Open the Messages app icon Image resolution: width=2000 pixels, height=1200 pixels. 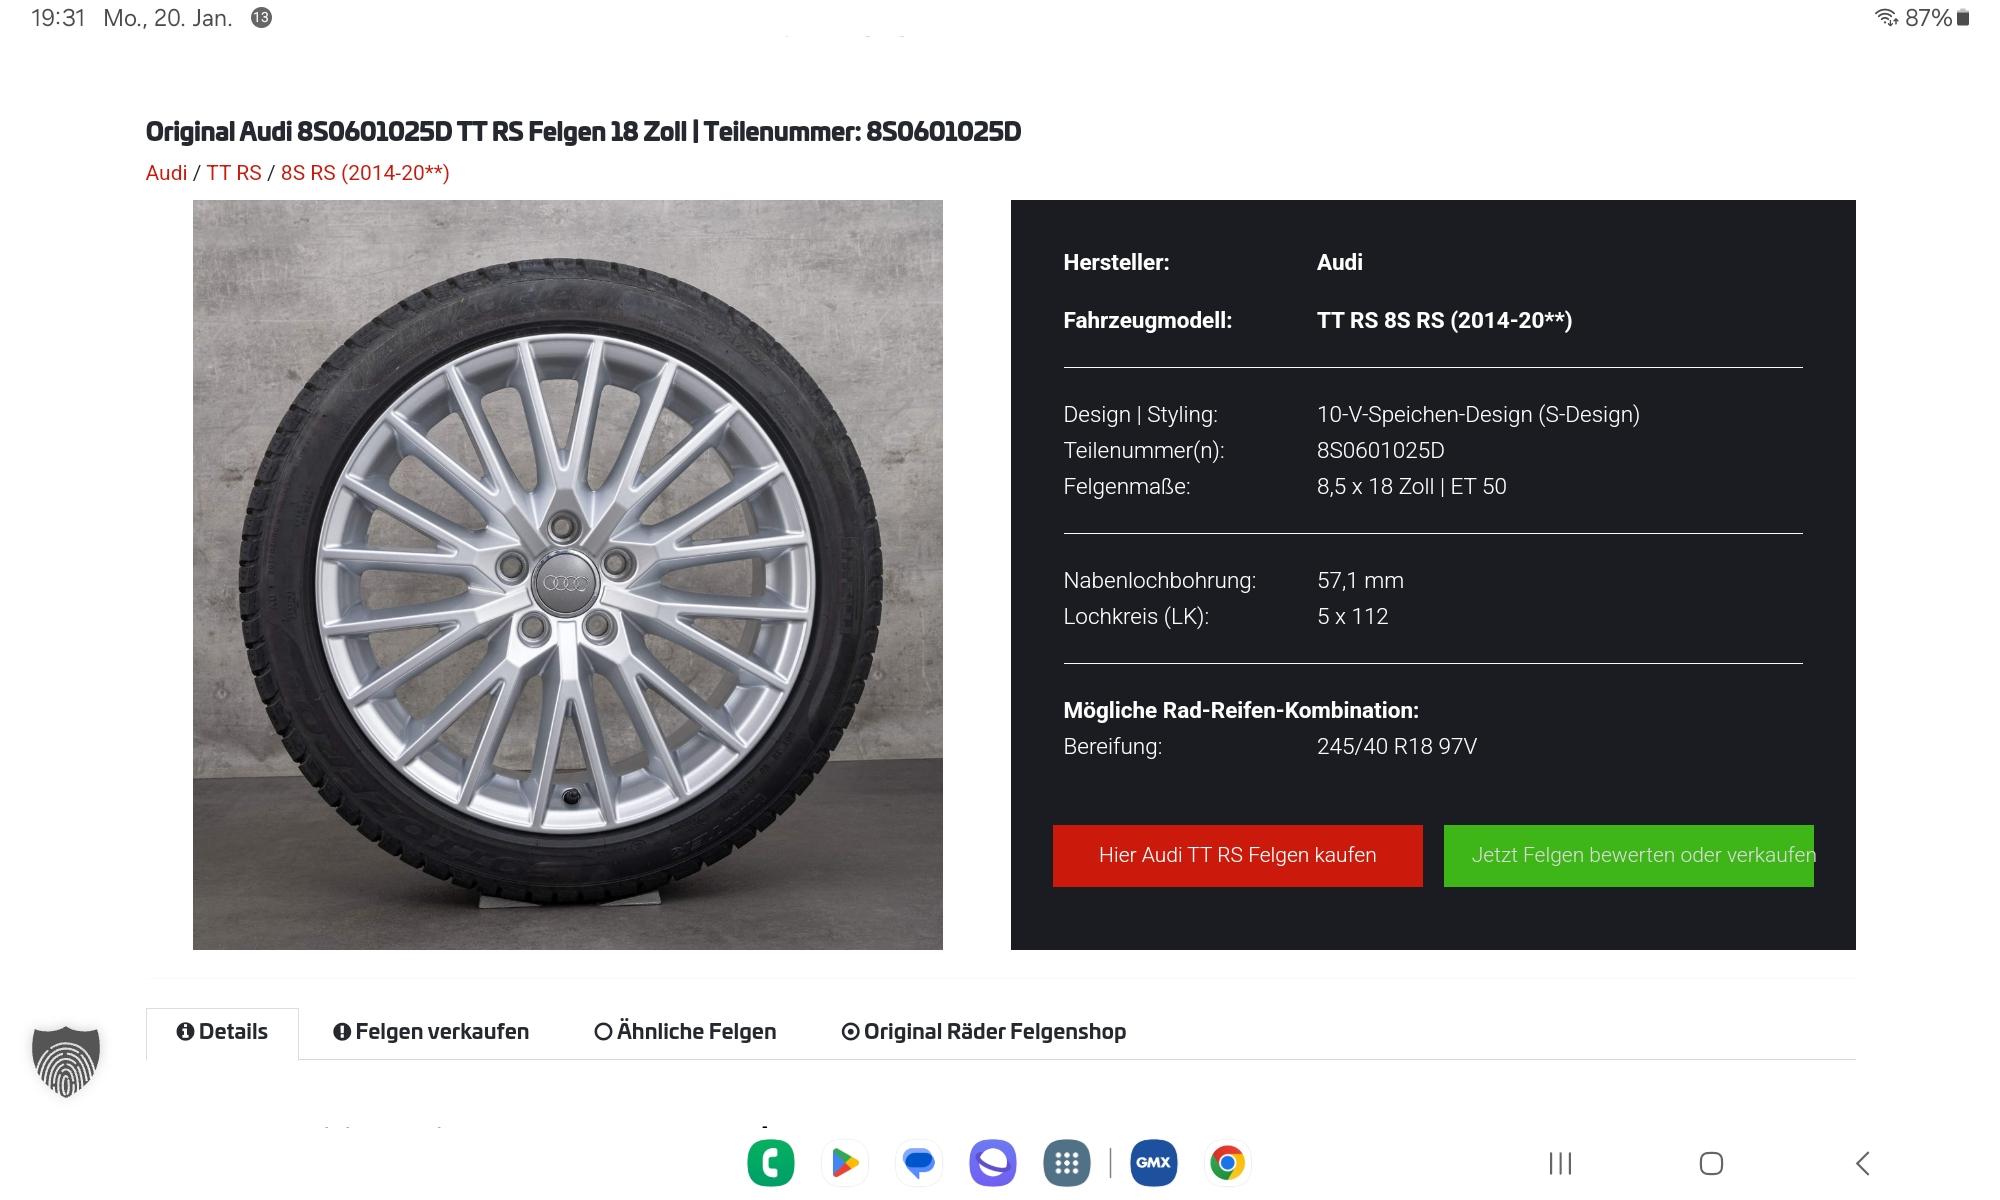[918, 1163]
